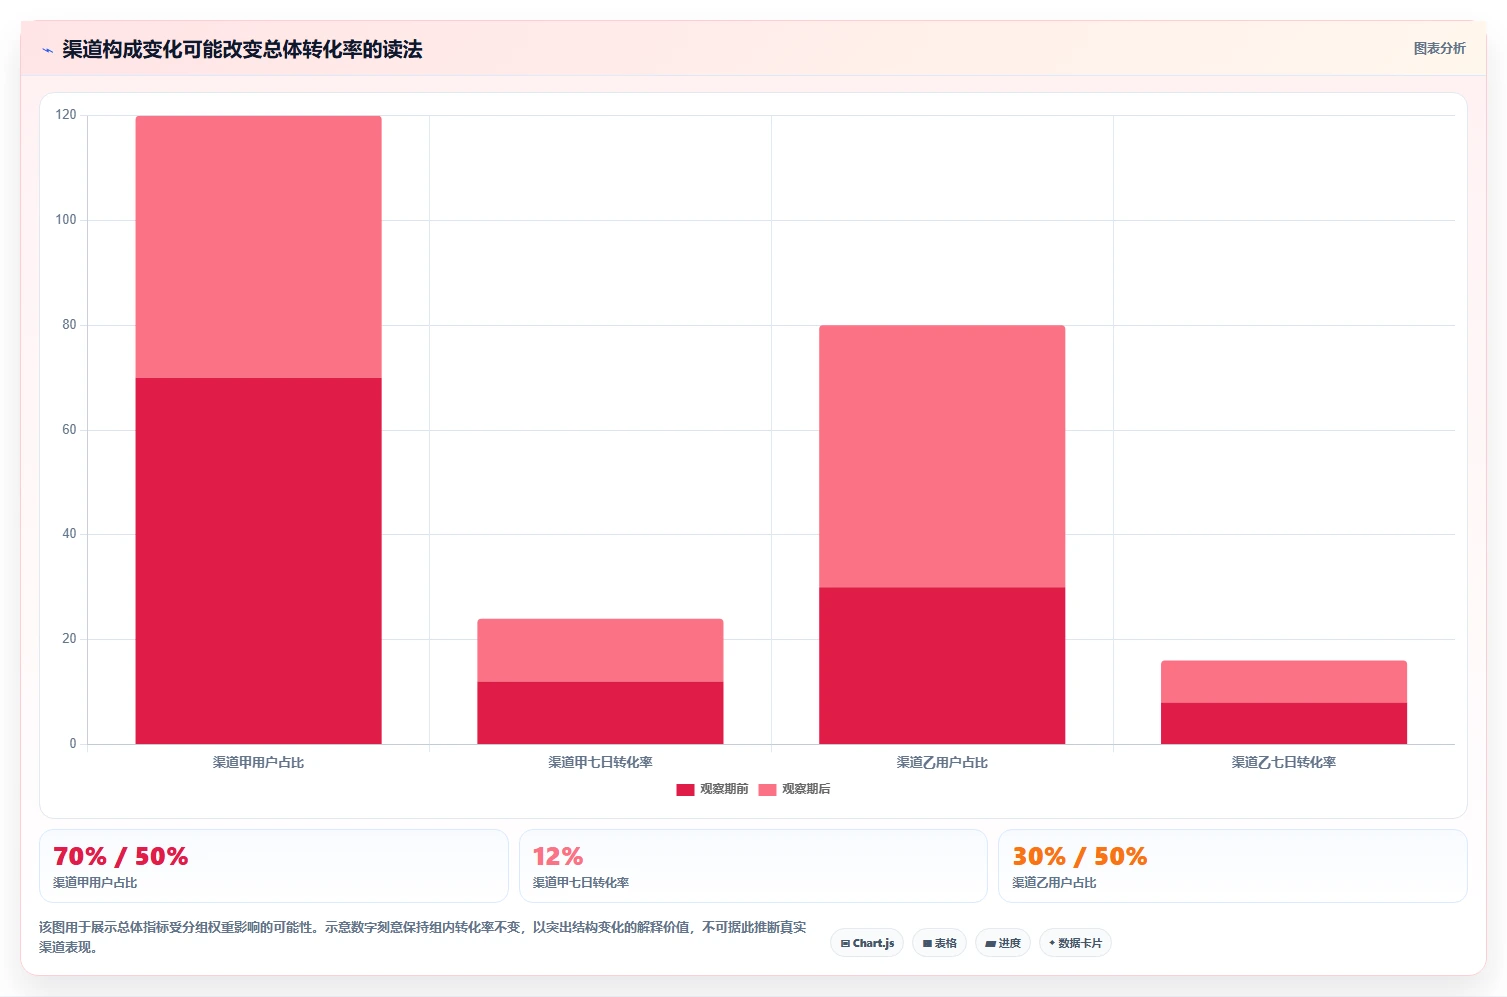The width and height of the screenshot is (1507, 997).
Task: Select the pink segment of 渠道甲用户占比 bar
Action: (x=258, y=247)
